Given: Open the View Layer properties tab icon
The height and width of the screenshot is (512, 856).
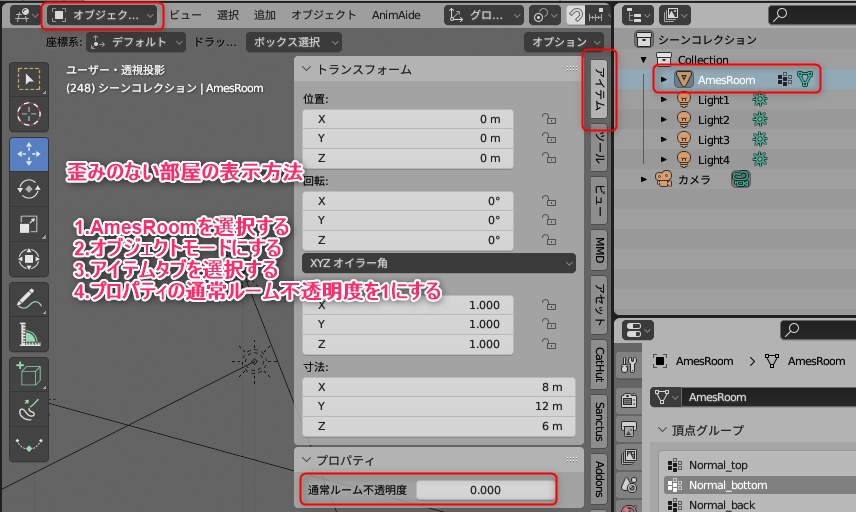Looking at the screenshot, I should 629,456.
